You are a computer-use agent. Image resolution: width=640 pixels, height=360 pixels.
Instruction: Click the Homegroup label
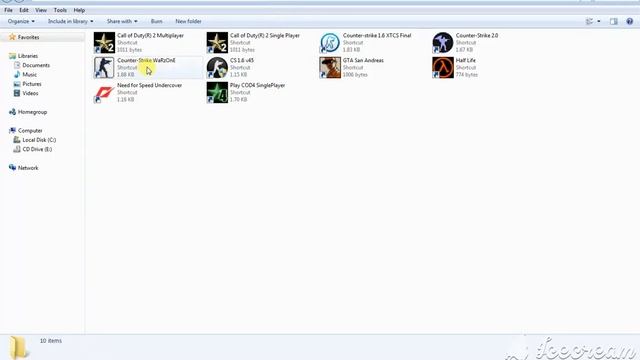click(32, 112)
